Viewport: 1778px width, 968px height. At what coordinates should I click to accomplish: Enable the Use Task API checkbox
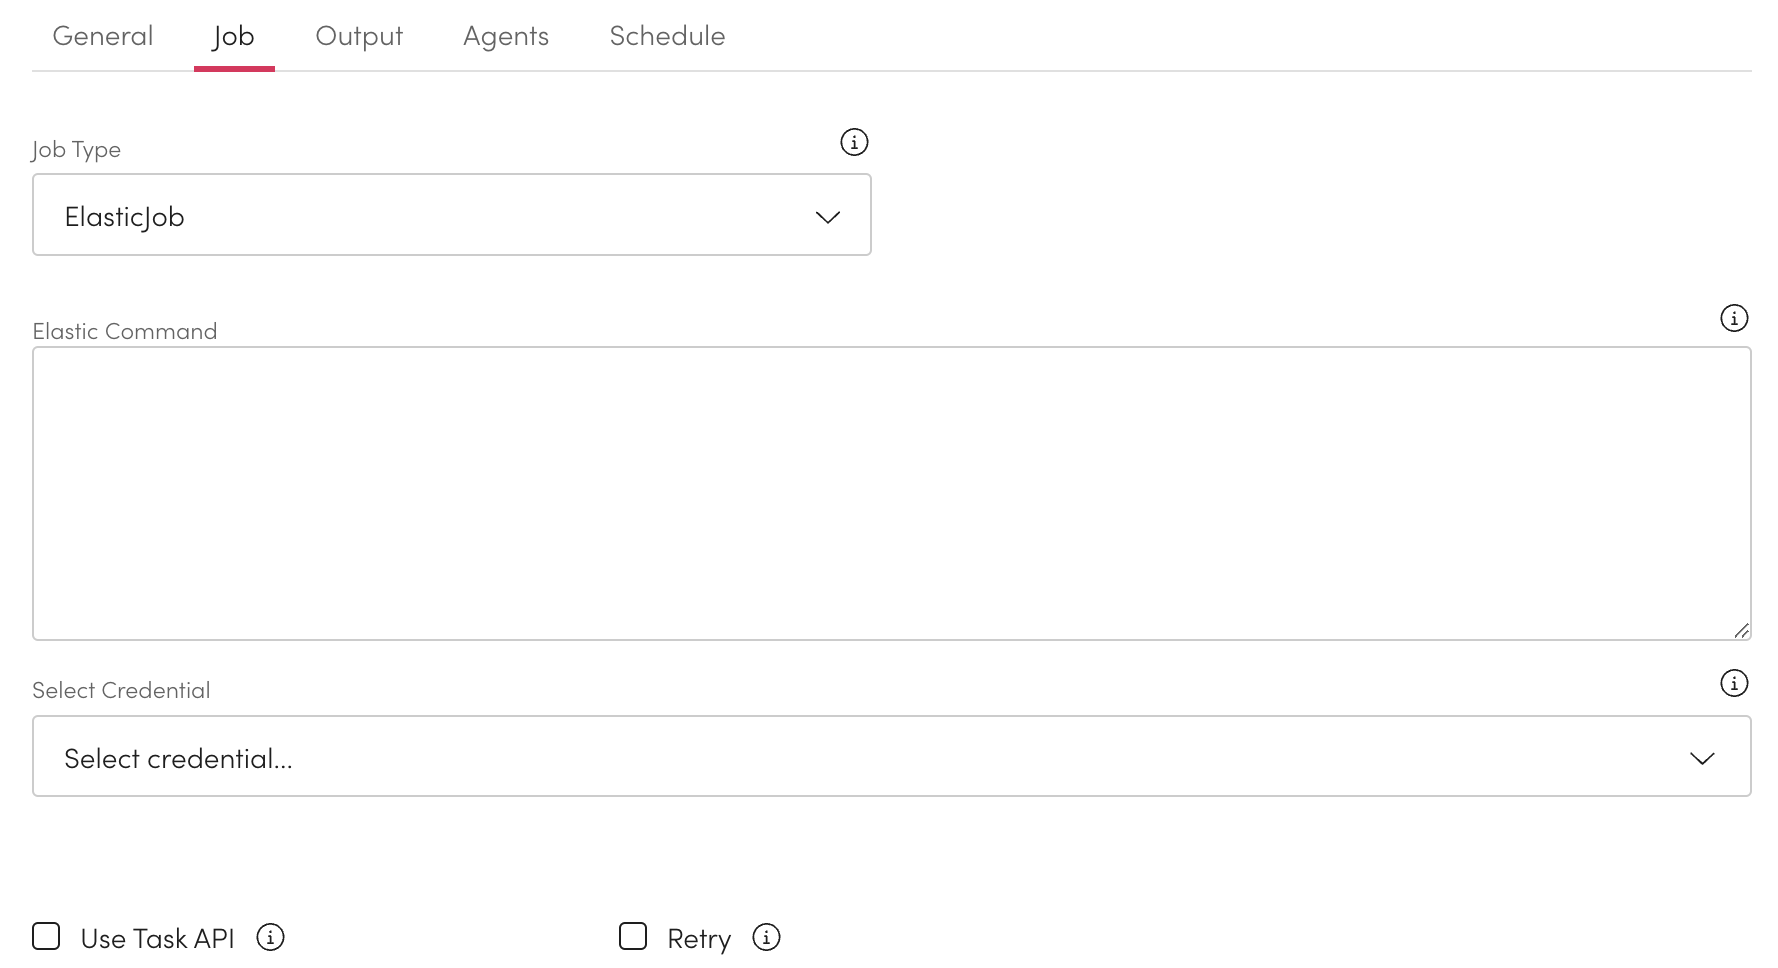pos(46,936)
